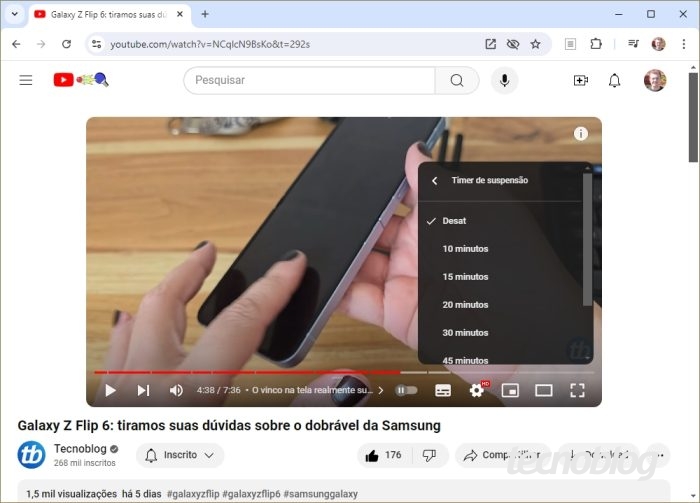The height and width of the screenshot is (503, 700).
Task: Like the video with thumbs up
Action: coord(383,455)
